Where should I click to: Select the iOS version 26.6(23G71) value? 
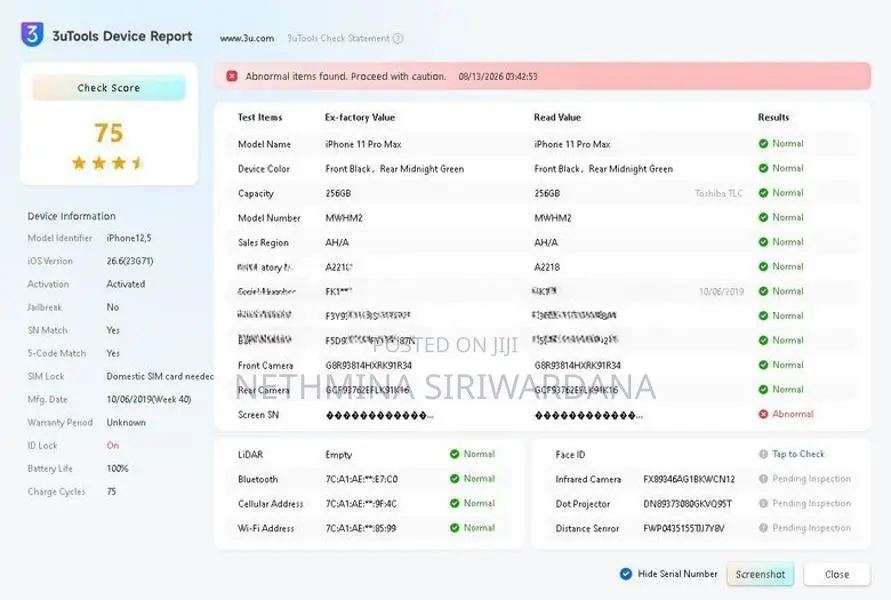[130, 261]
